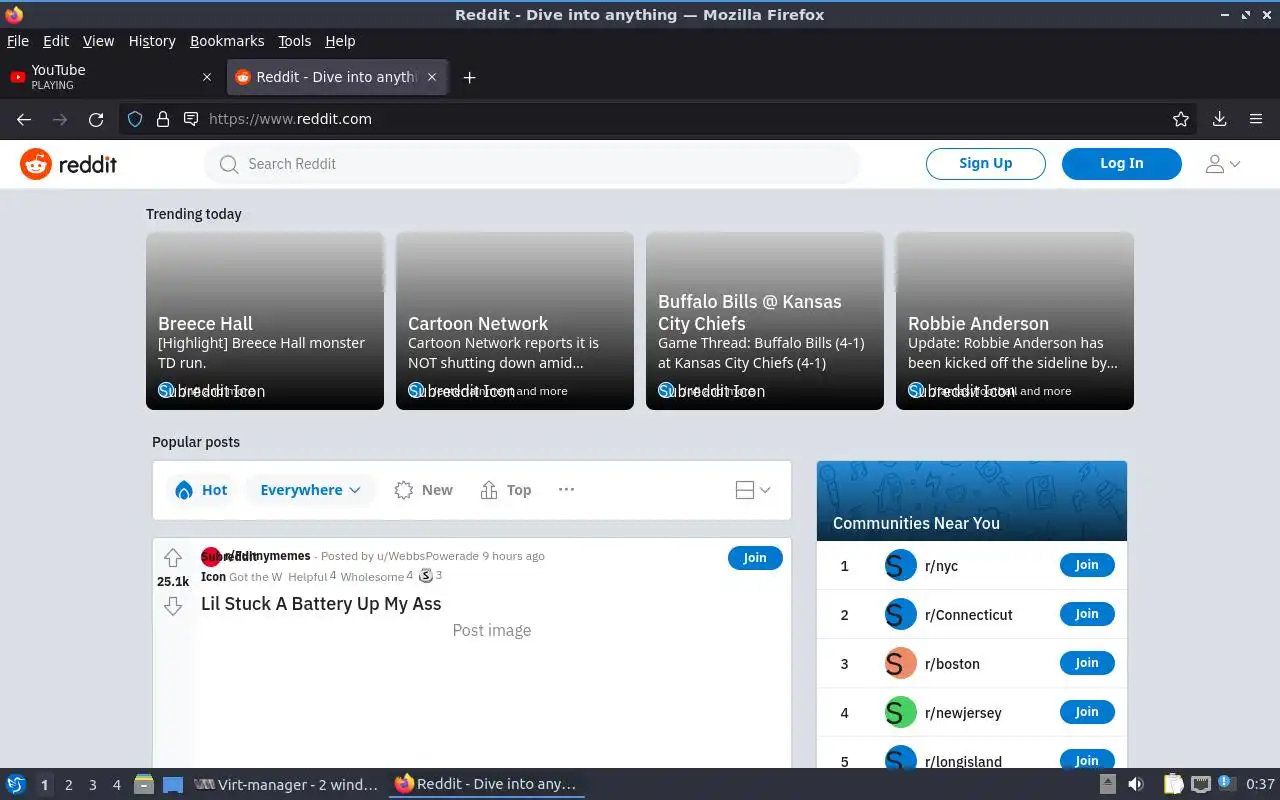The height and width of the screenshot is (800, 1280).
Task: Open a new tab with the plus button
Action: 469,77
